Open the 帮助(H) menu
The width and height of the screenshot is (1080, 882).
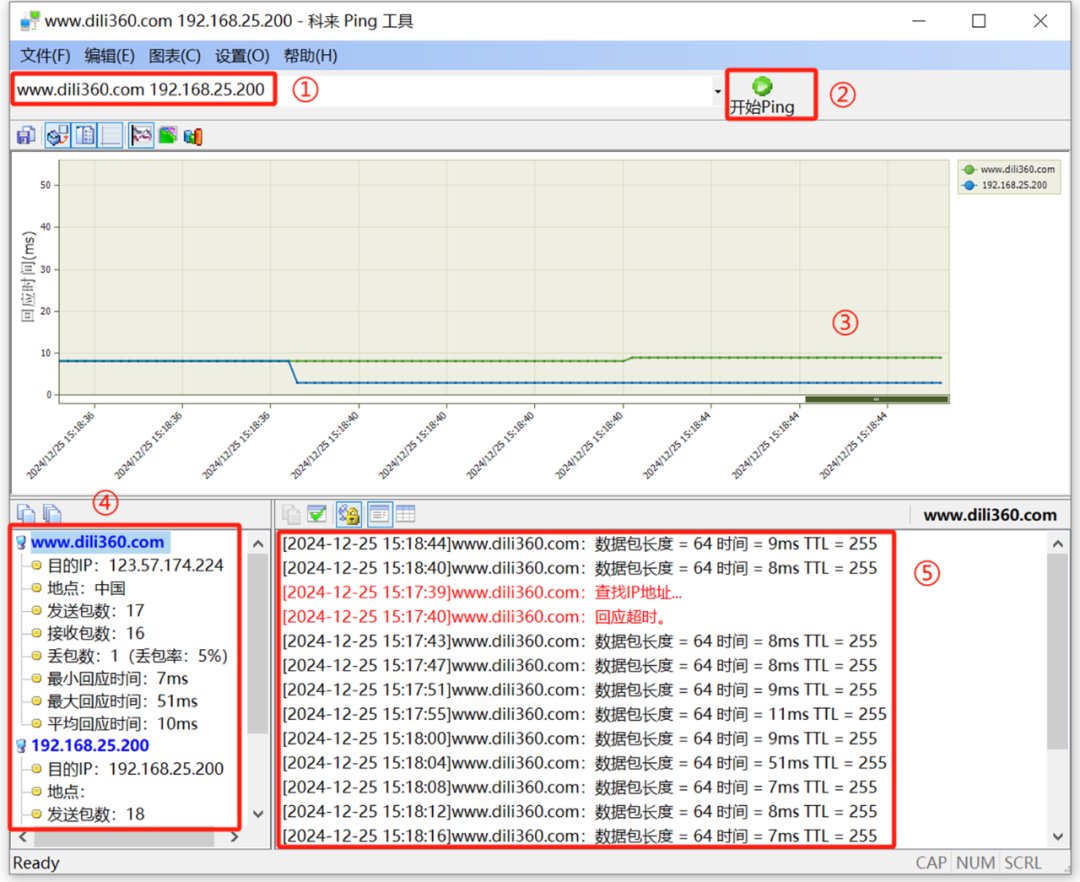310,56
